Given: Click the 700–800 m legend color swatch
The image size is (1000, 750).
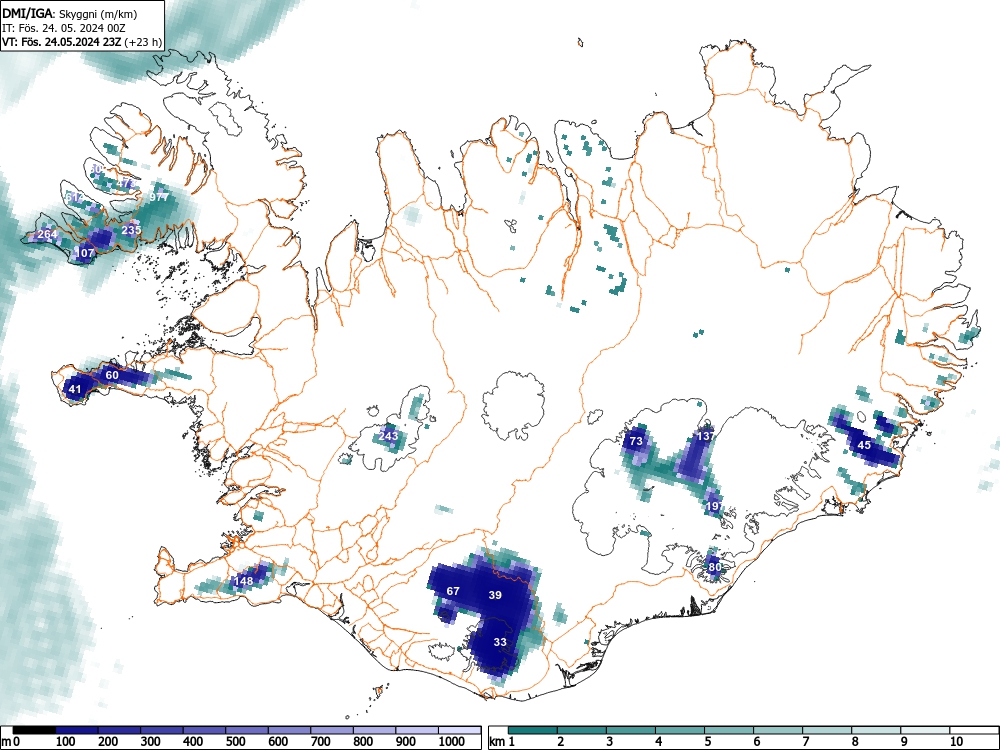Looking at the screenshot, I should pos(332,730).
